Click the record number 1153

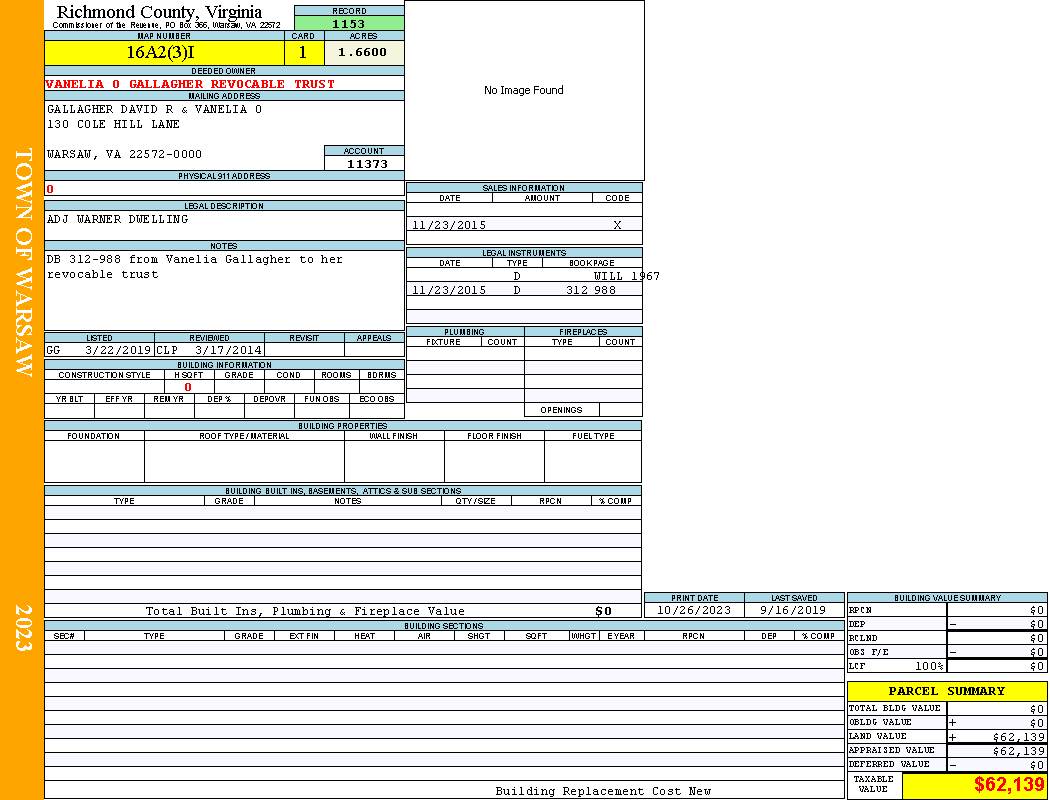tap(349, 24)
